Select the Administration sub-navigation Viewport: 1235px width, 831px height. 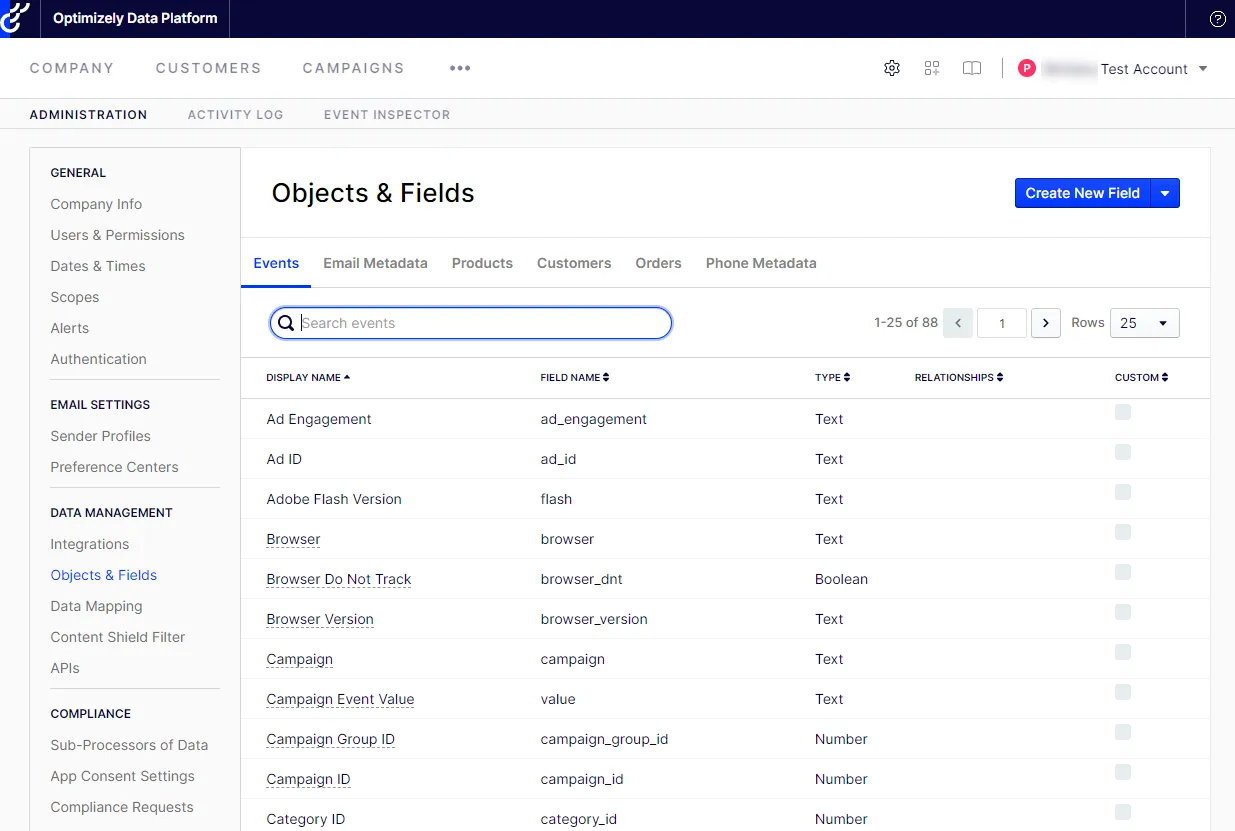(x=88, y=114)
